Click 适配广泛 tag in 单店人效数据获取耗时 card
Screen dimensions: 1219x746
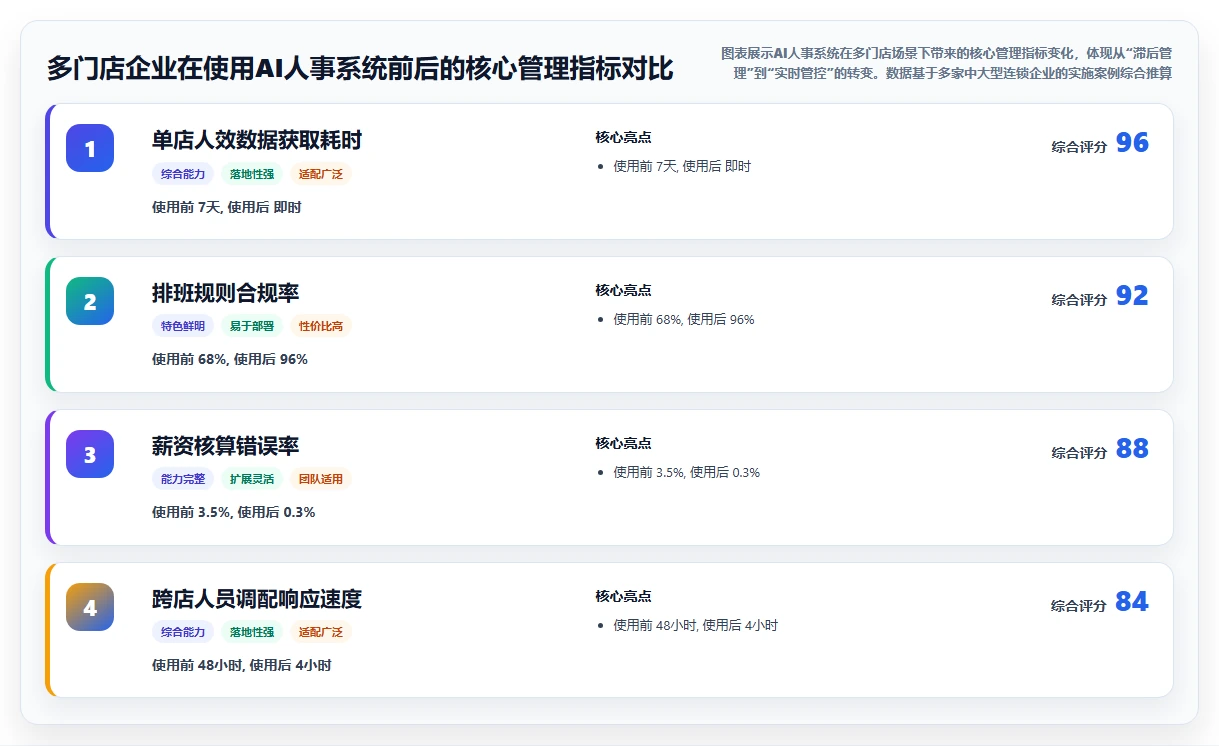[321, 174]
